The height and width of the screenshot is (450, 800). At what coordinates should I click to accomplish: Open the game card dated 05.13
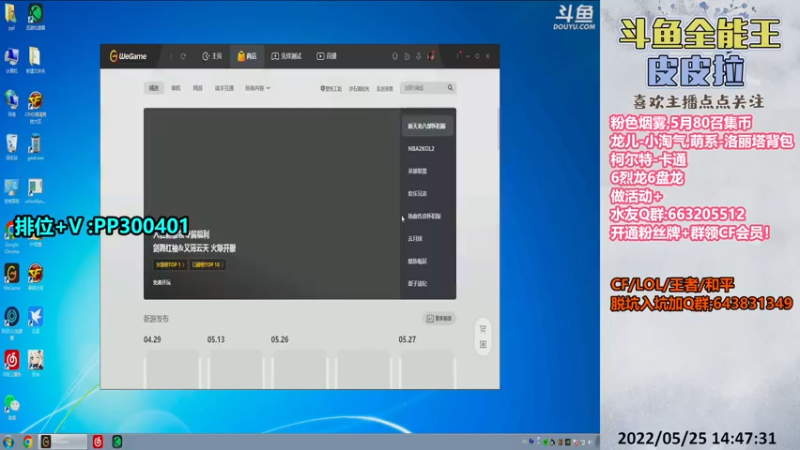[x=236, y=369]
